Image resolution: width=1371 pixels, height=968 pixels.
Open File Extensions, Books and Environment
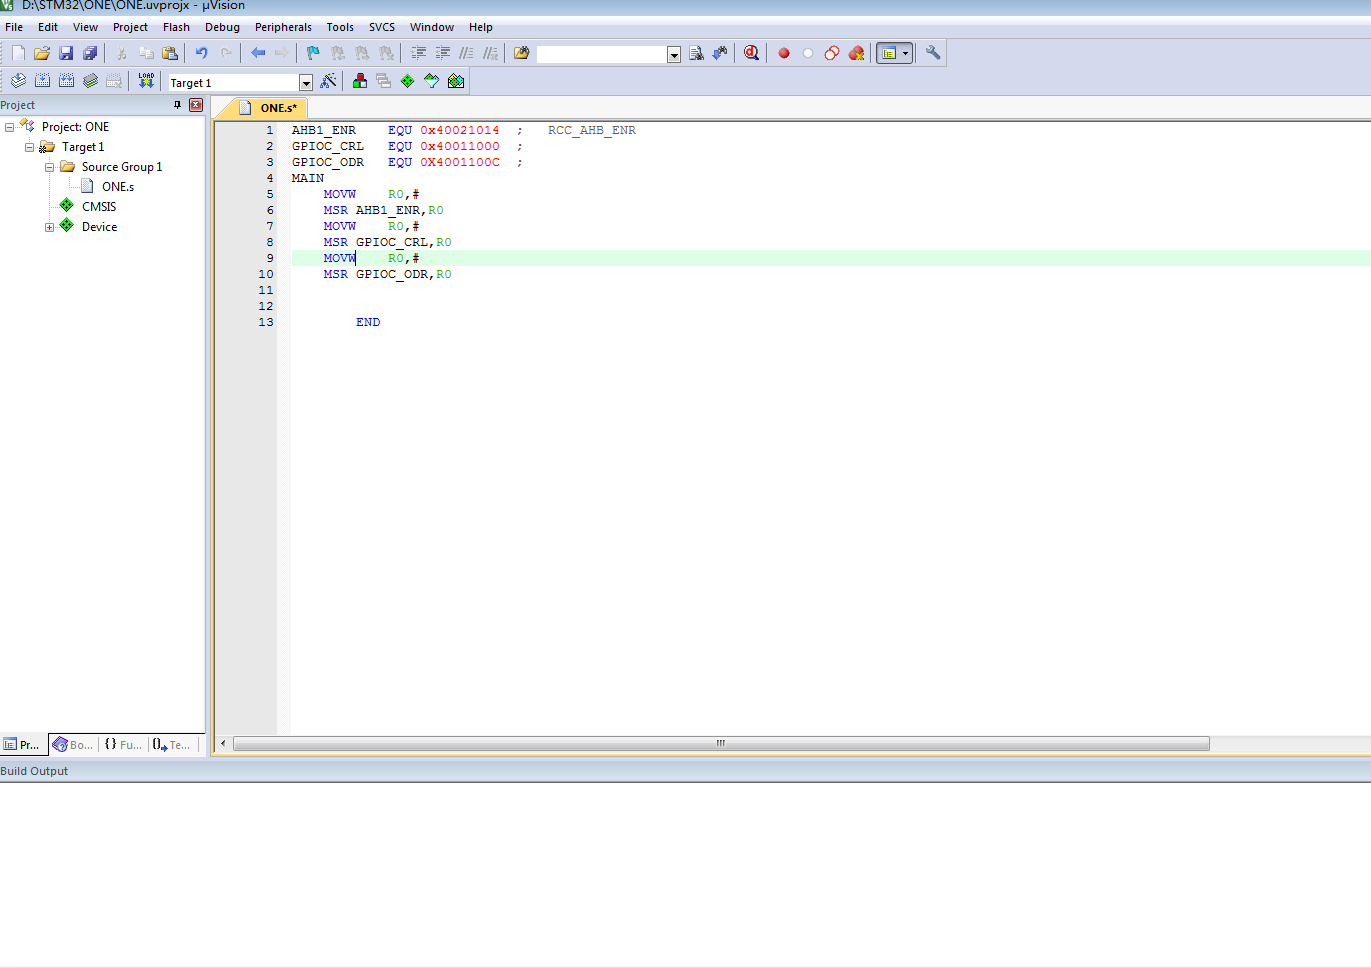pyautogui.click(x=360, y=81)
